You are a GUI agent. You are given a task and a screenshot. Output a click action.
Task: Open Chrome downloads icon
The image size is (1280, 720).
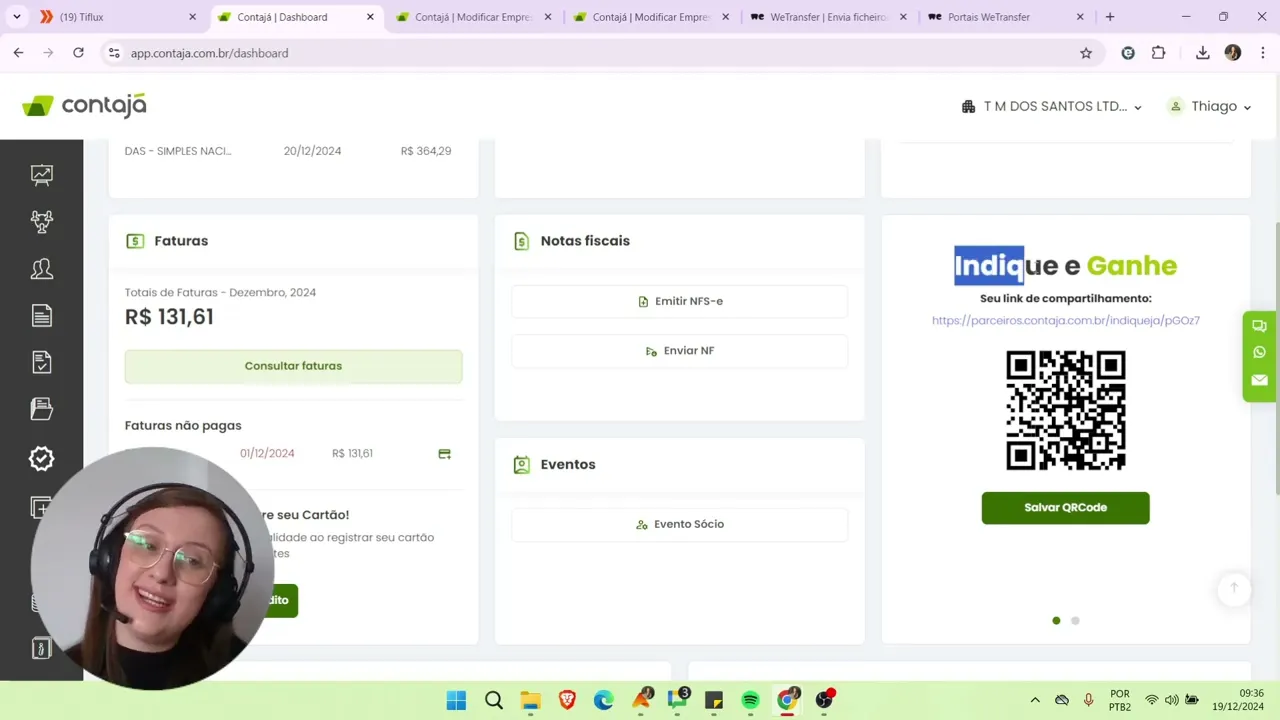click(1202, 53)
